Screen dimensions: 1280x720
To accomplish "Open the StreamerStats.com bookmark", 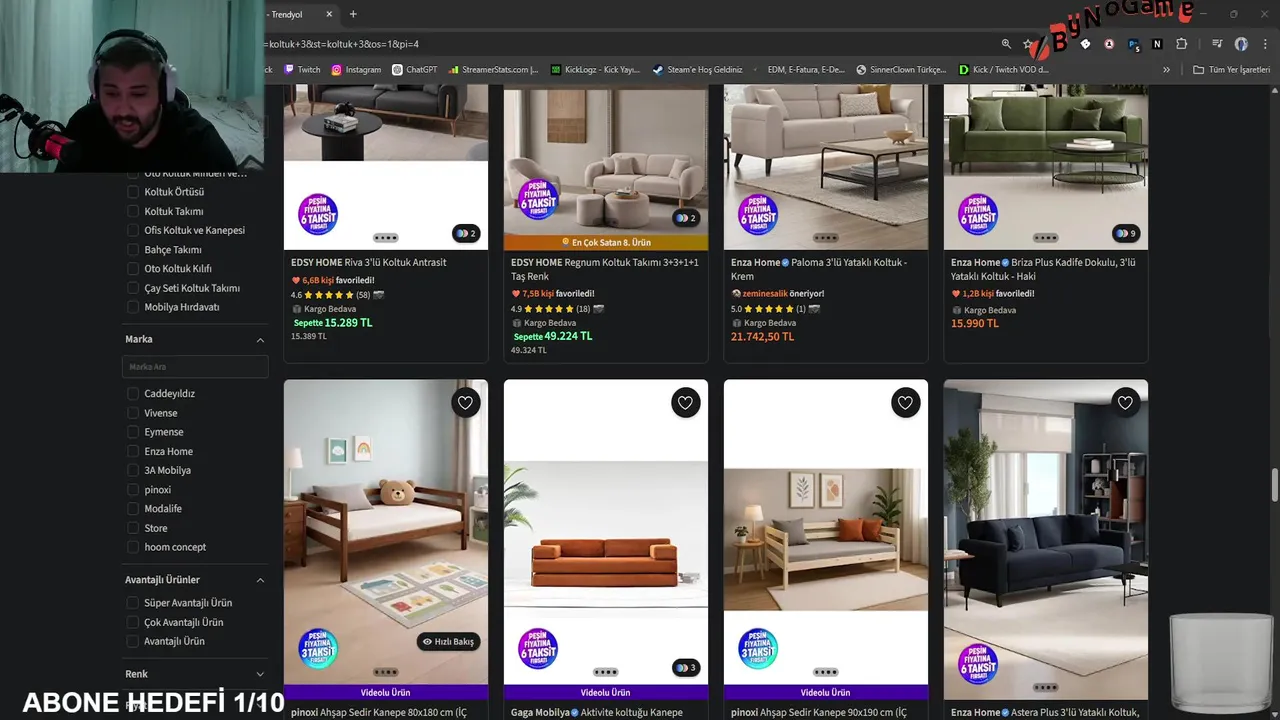I will tap(493, 70).
